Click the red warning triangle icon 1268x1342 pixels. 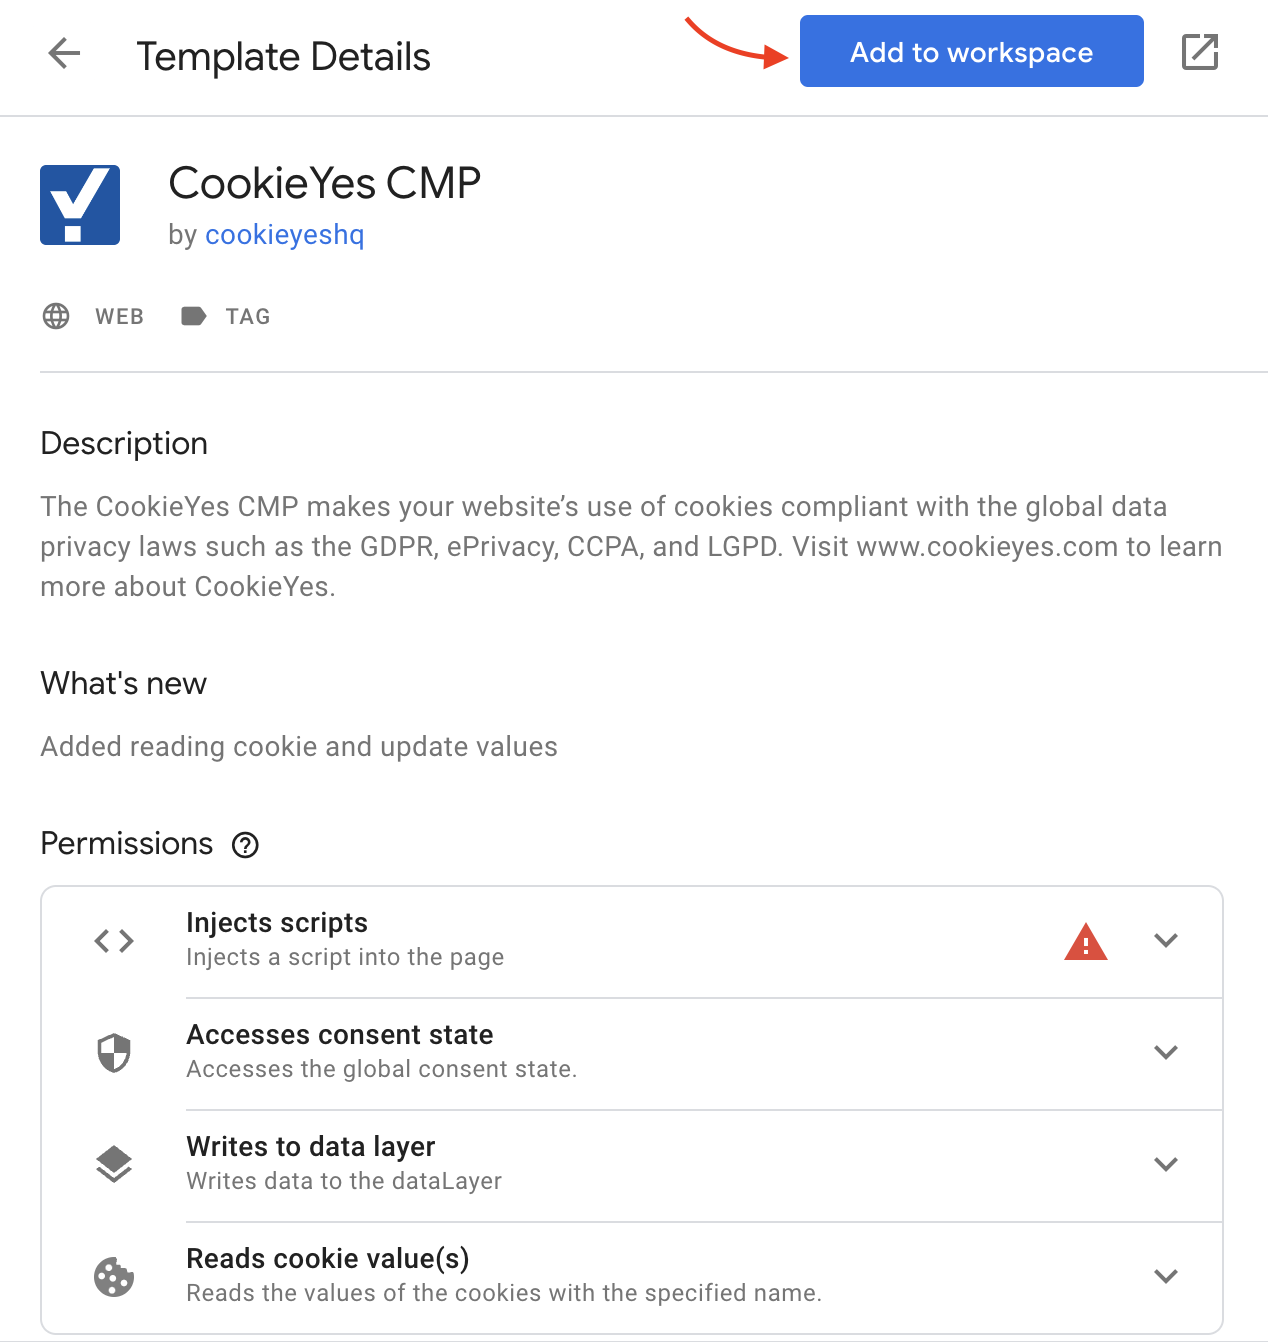tap(1086, 942)
